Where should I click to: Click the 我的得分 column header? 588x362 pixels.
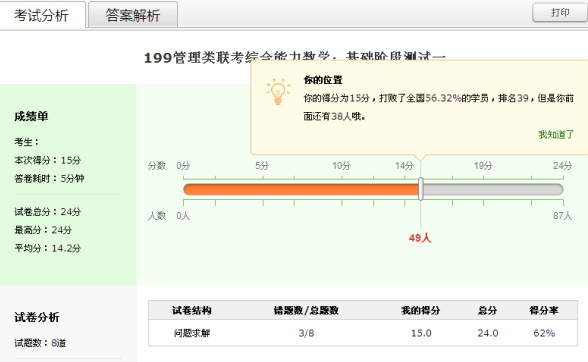(x=421, y=310)
